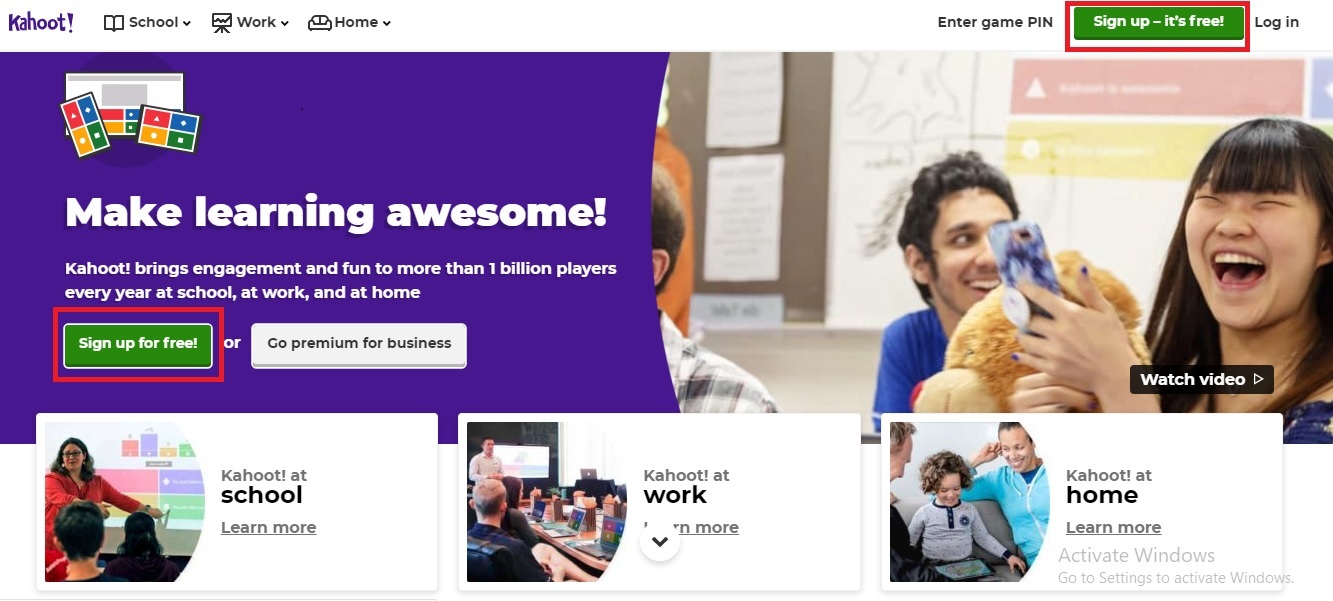Open the Kahoot! at school classroom thumbnail

pyautogui.click(x=124, y=502)
